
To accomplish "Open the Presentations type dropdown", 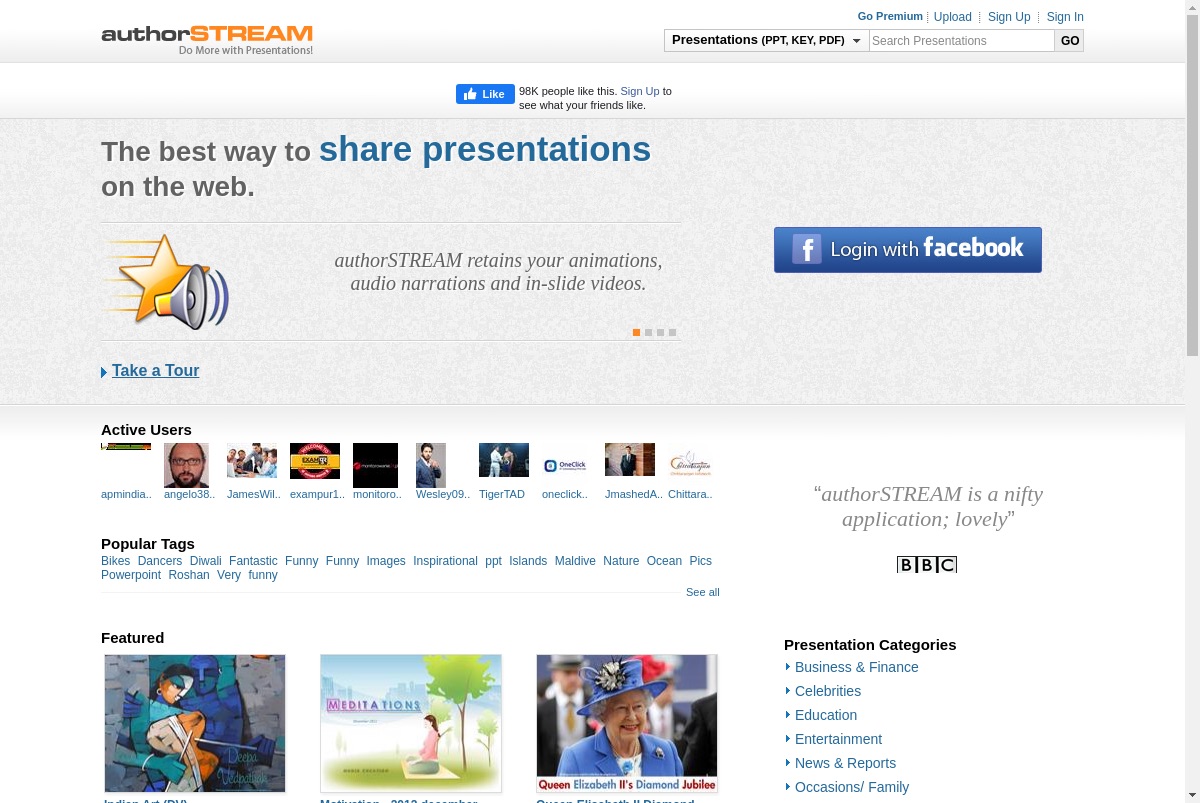I will click(x=766, y=40).
